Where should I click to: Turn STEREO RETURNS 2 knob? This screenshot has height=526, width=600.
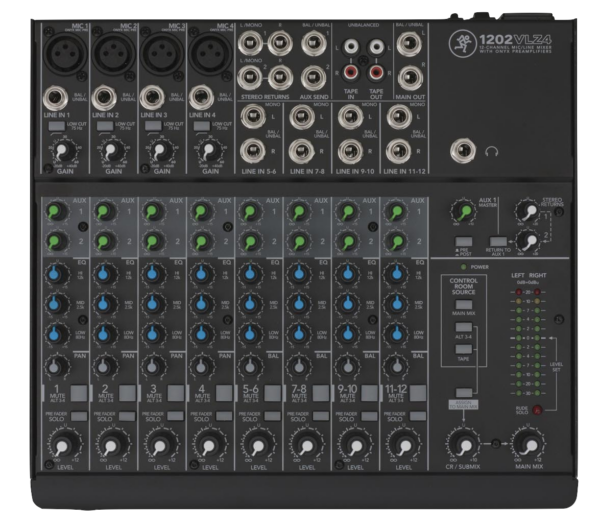(x=529, y=241)
